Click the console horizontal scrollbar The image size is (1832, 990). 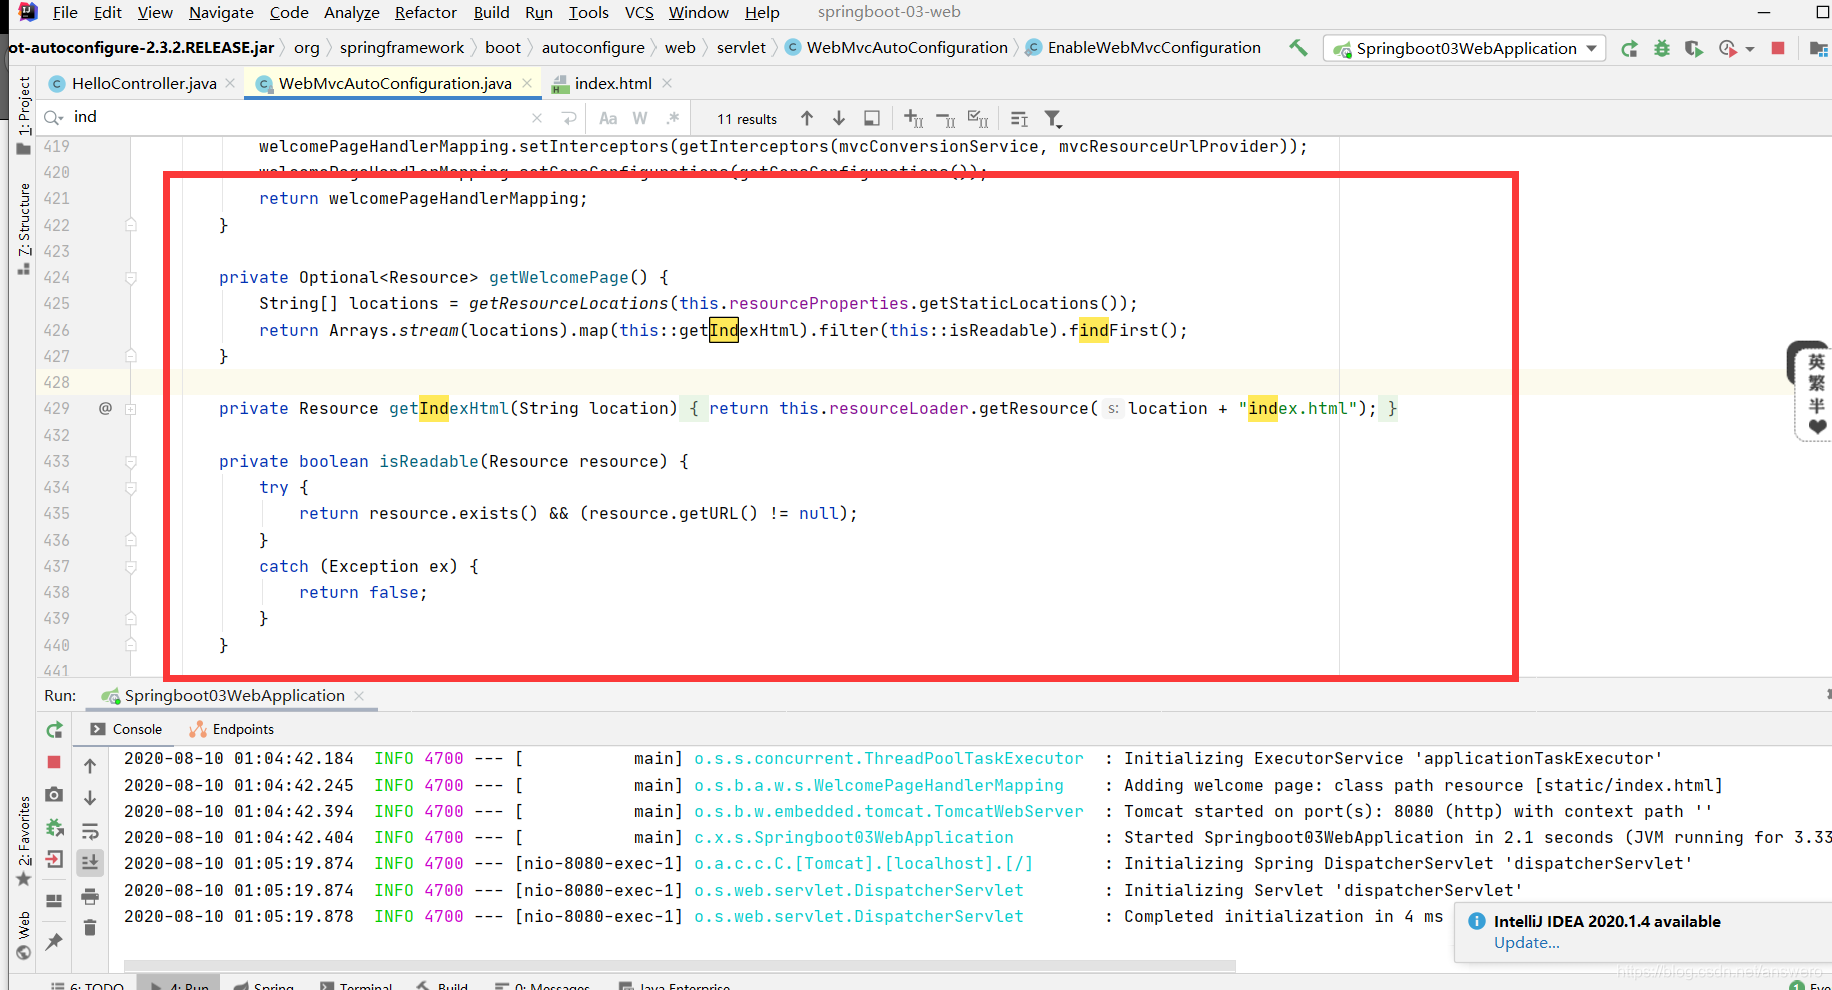pyautogui.click(x=680, y=966)
